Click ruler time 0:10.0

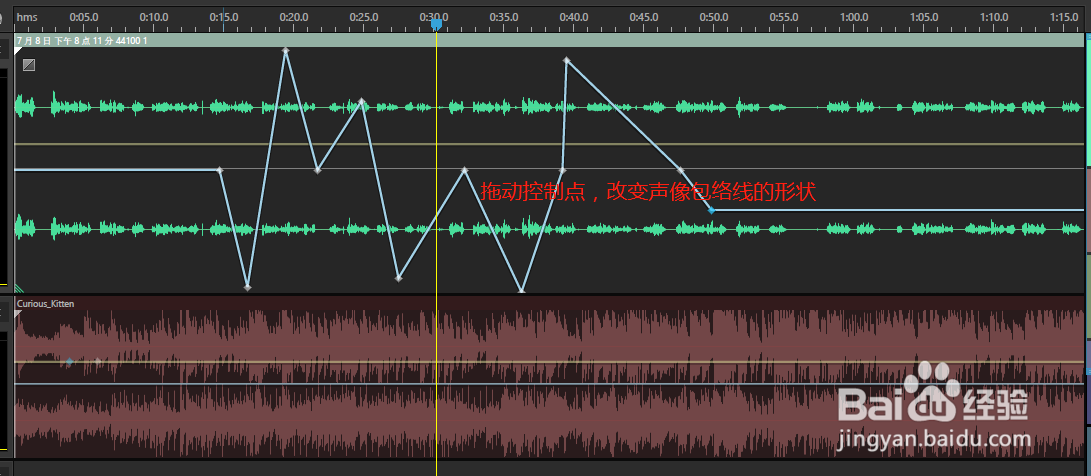[x=154, y=17]
